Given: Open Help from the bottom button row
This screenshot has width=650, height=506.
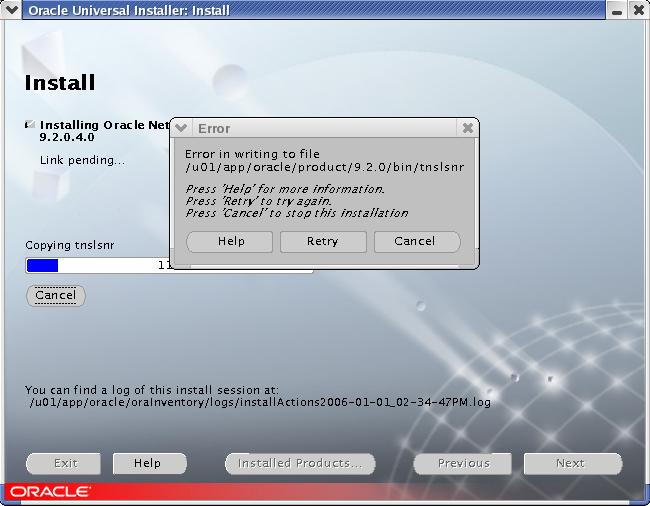Looking at the screenshot, I should click(147, 463).
